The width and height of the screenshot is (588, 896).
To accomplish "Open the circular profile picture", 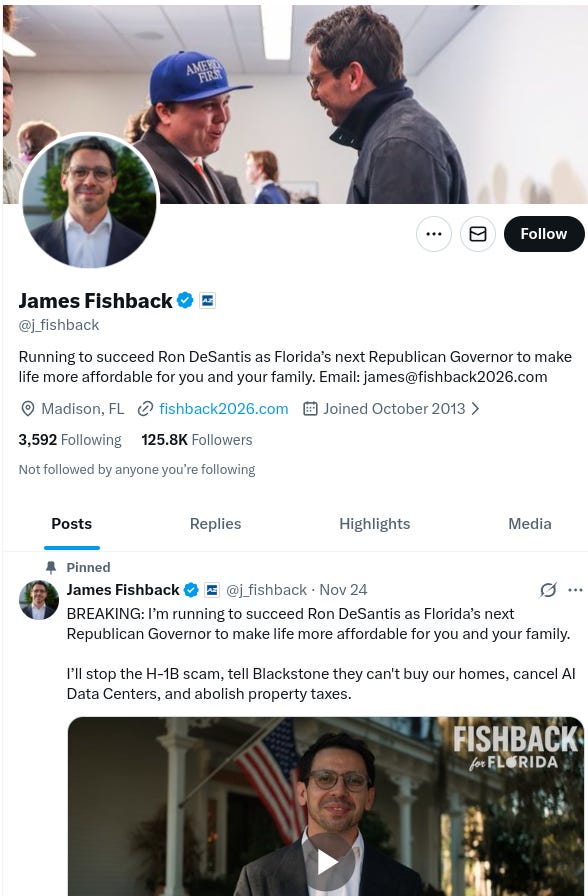I will coord(90,200).
